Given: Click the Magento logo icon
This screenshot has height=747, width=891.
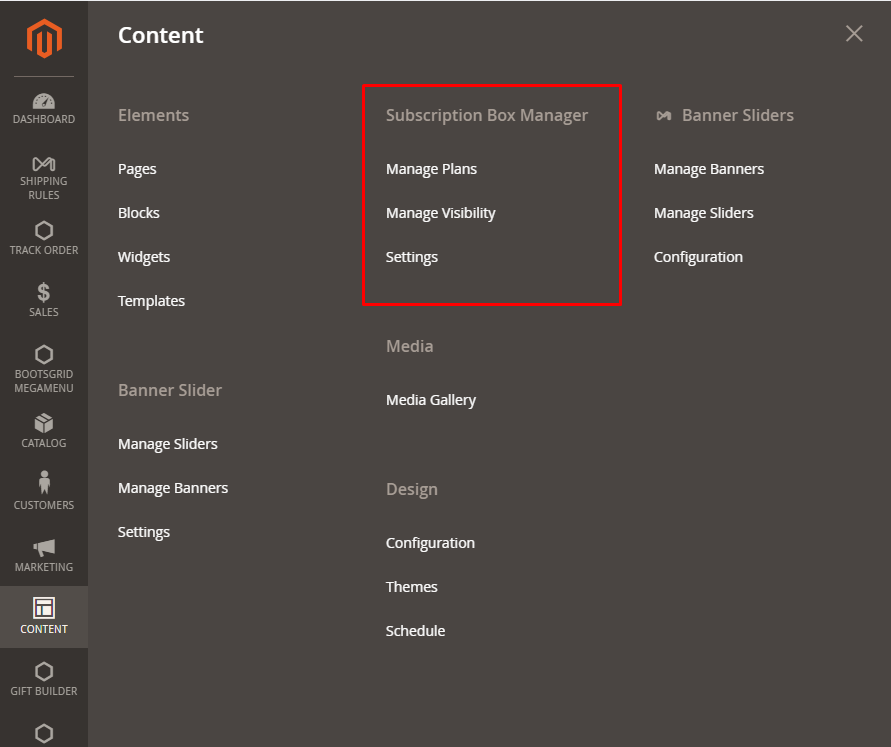Looking at the screenshot, I should coord(44,39).
